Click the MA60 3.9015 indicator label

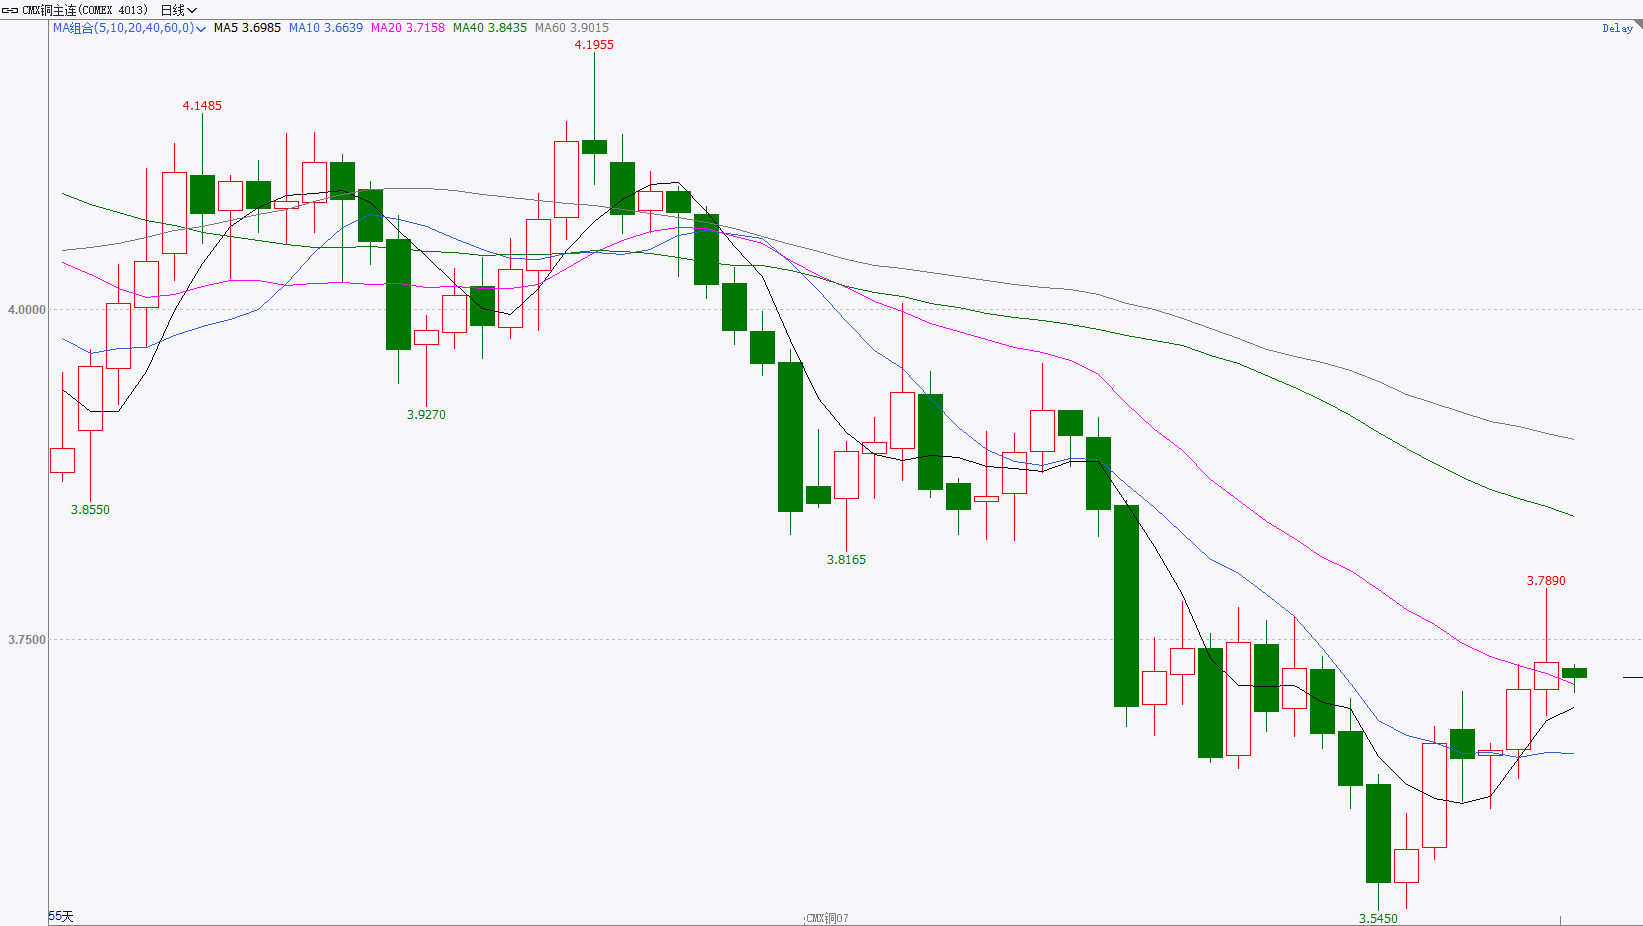click(572, 28)
